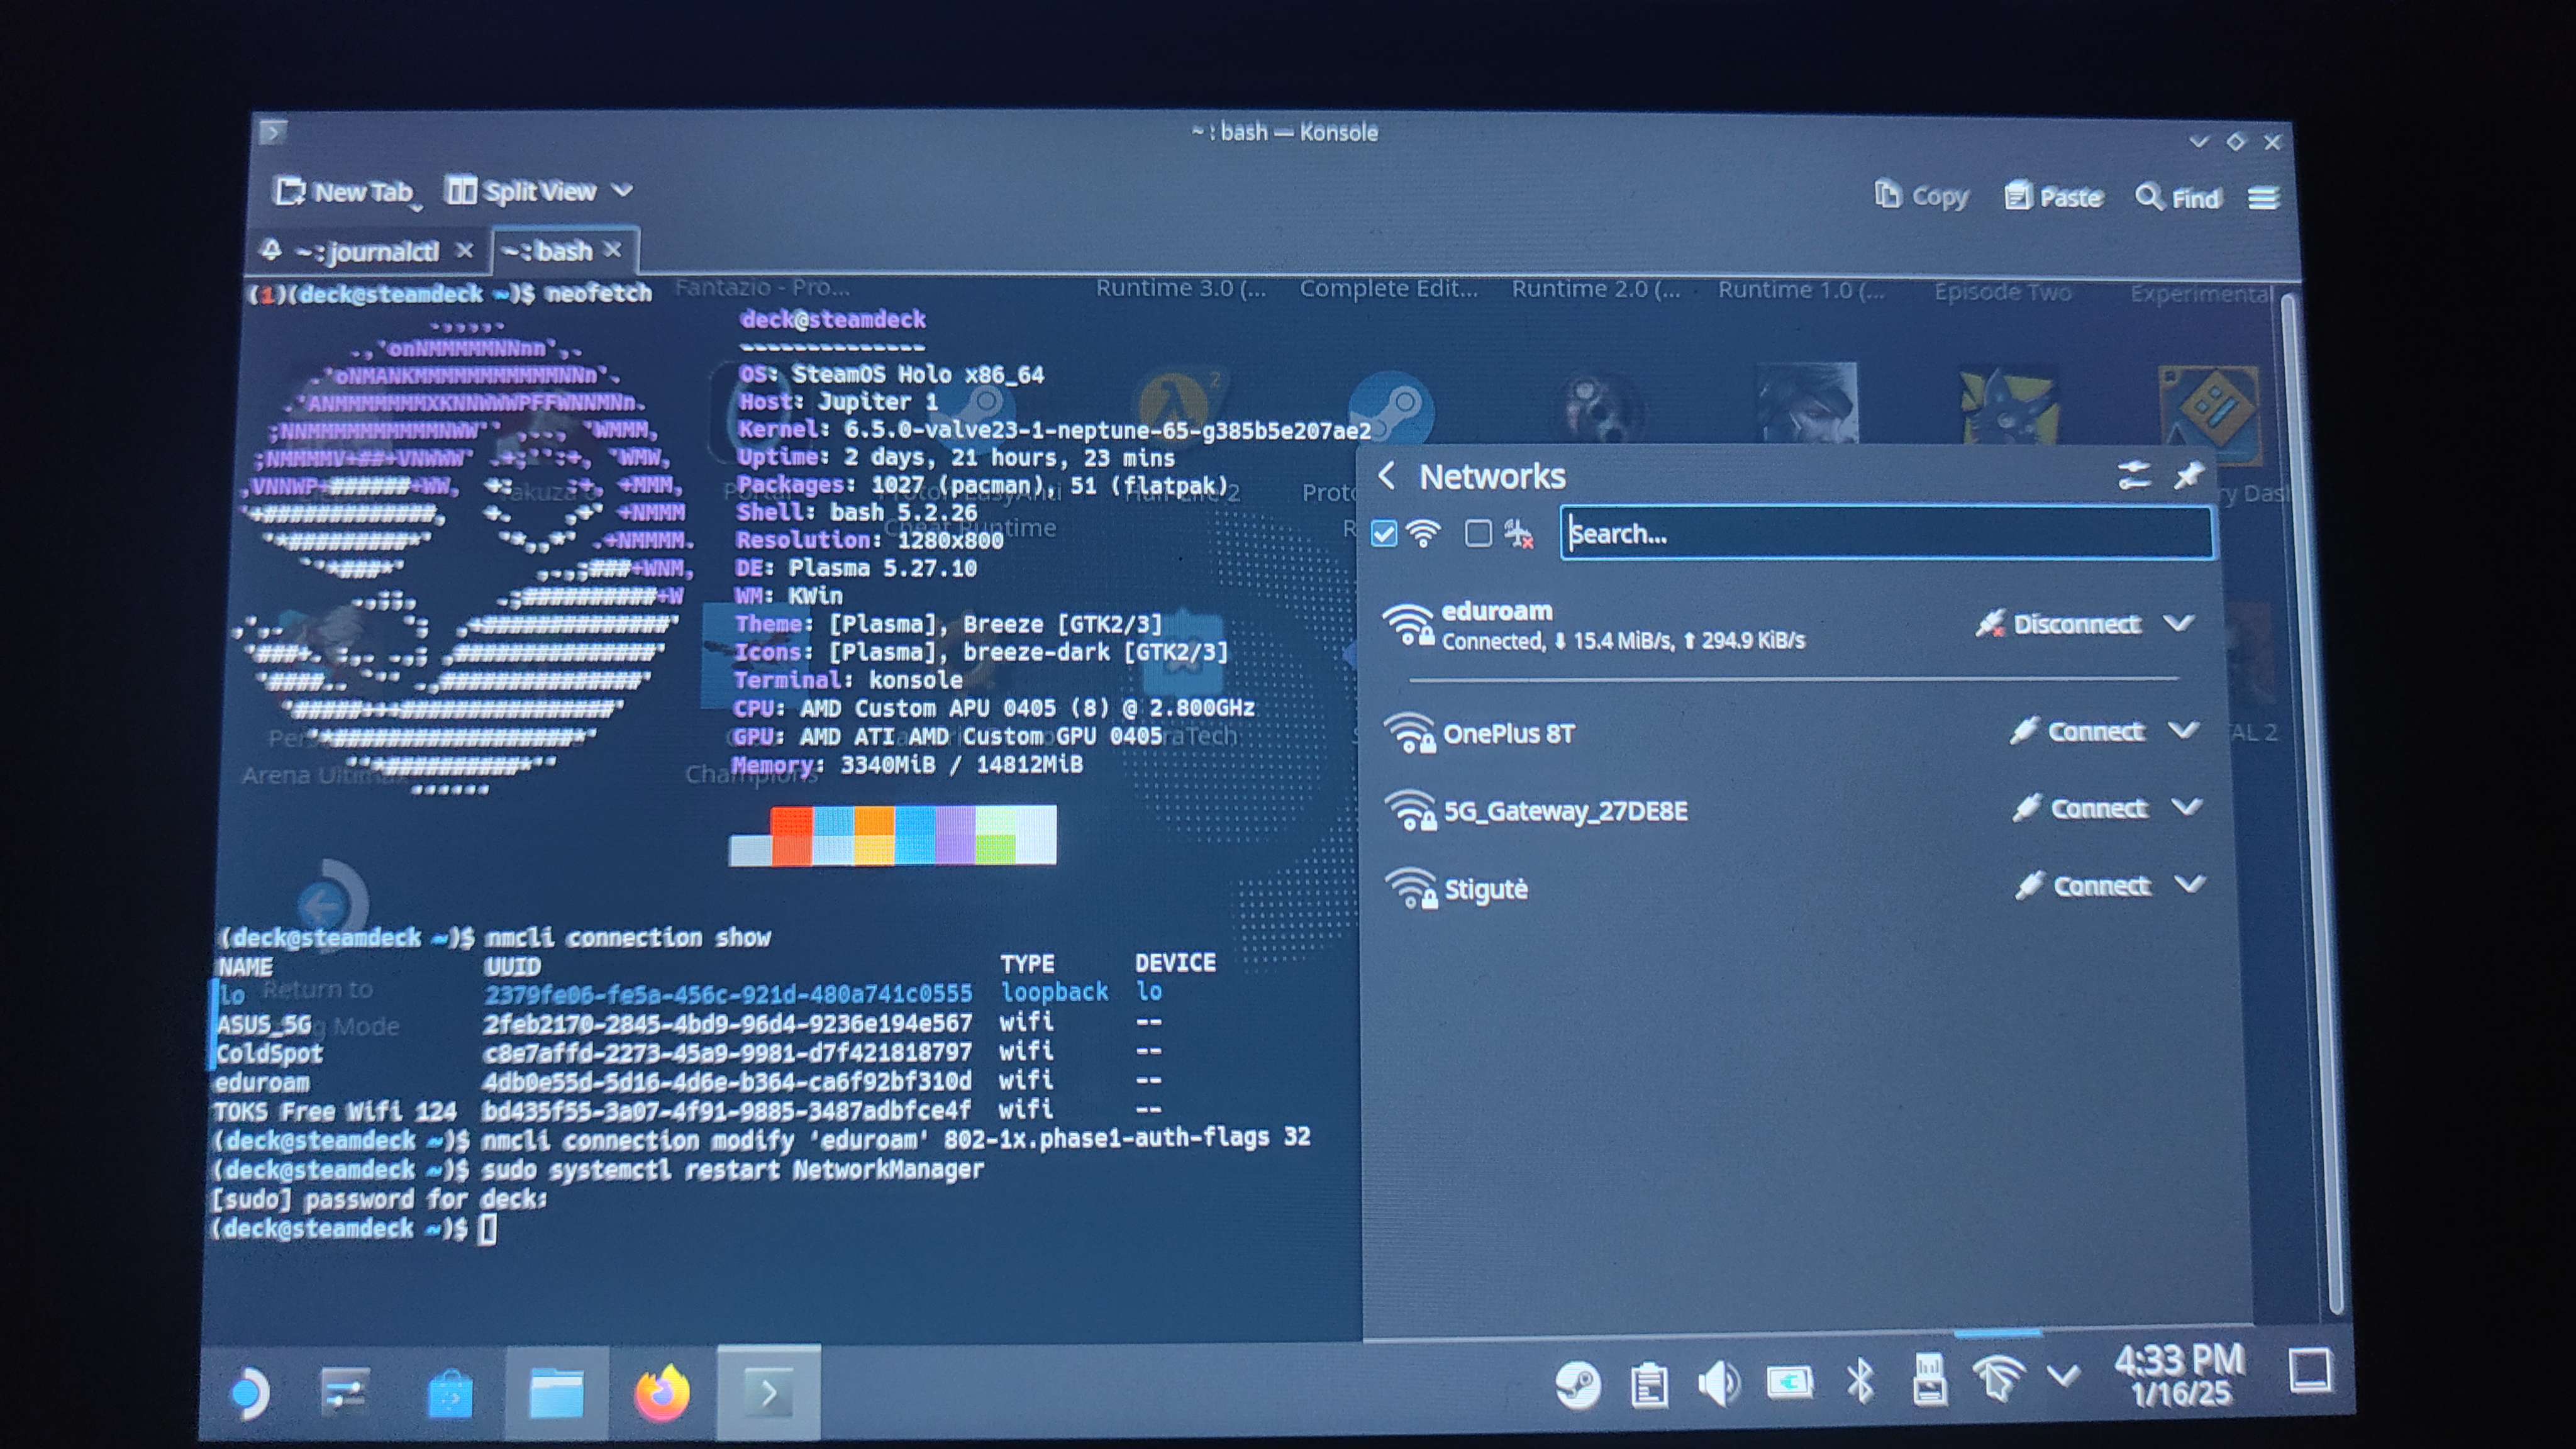
Task: Open Steam from the system tray
Action: click(1577, 1384)
